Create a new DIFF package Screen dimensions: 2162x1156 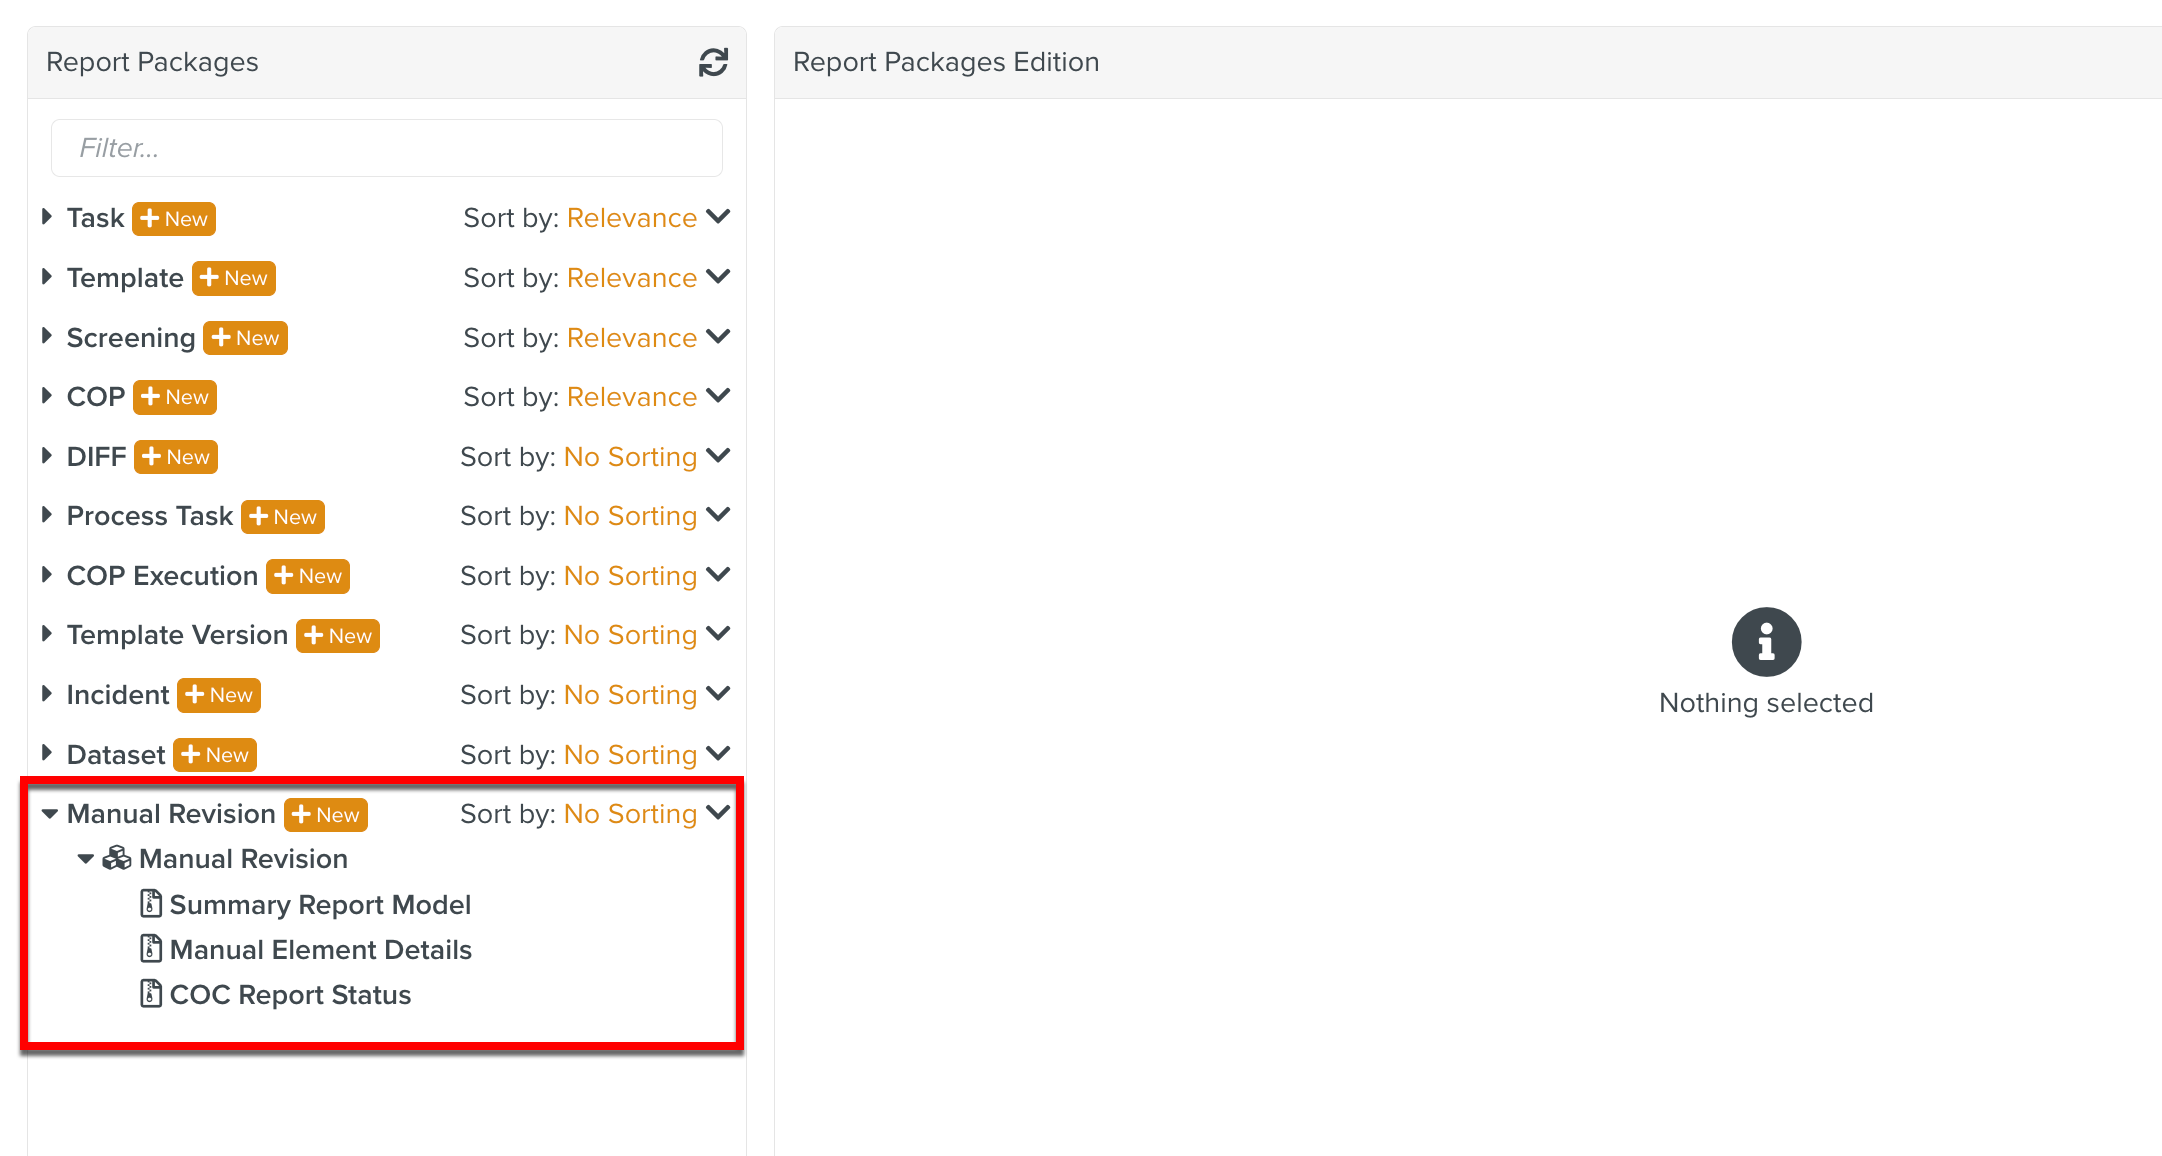click(x=176, y=457)
